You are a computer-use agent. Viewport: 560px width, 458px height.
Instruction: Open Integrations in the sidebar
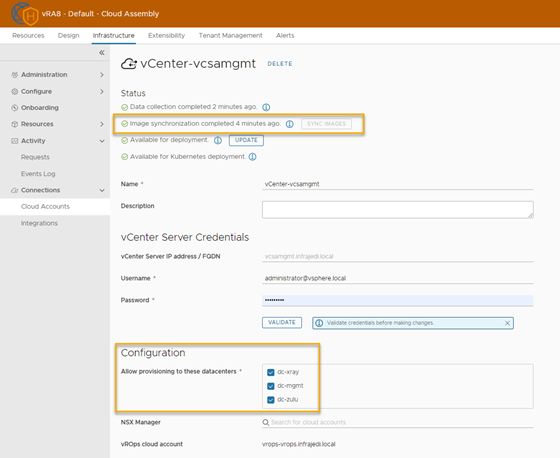point(39,223)
